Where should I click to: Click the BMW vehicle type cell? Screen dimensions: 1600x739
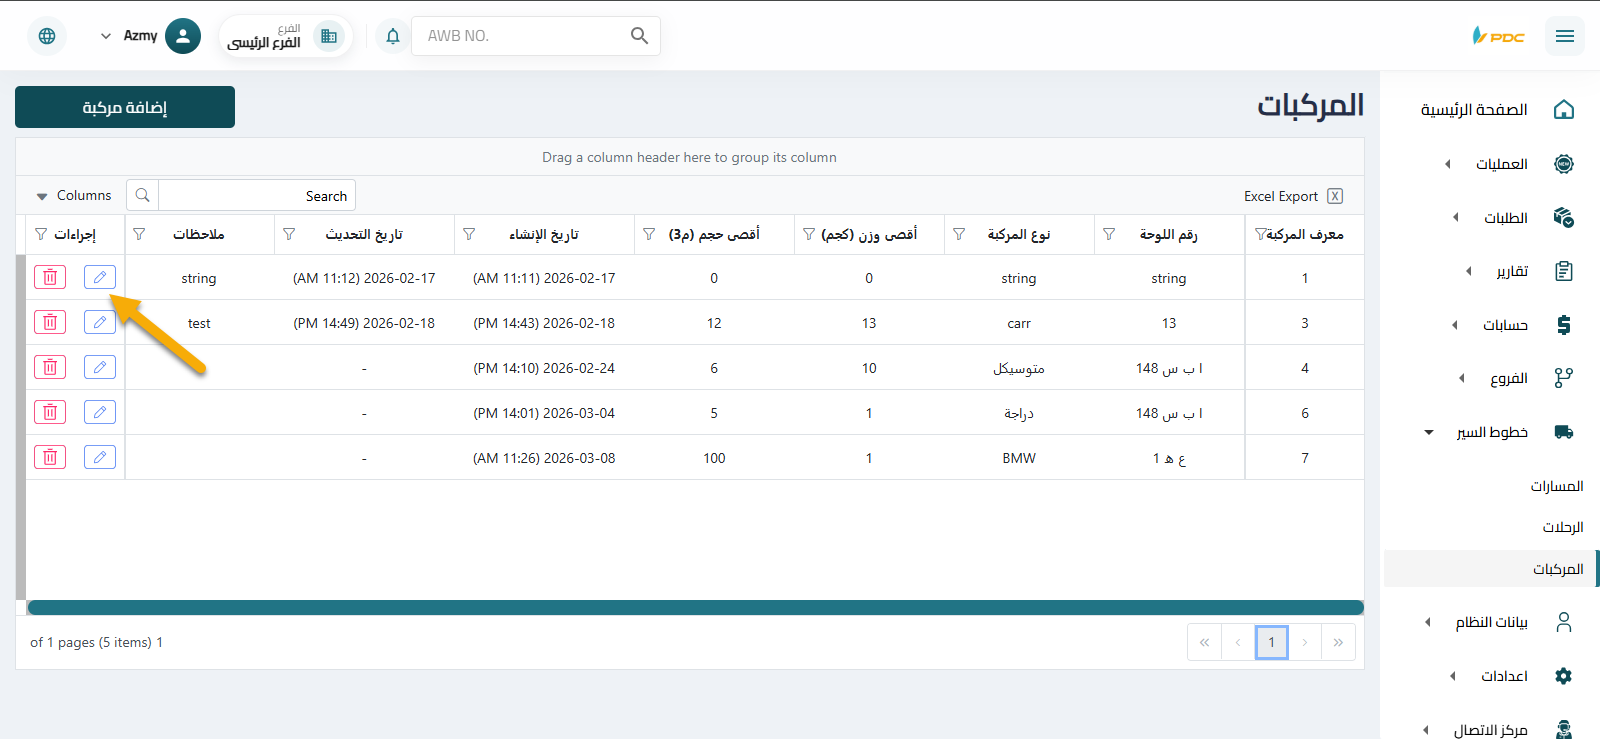(x=1019, y=458)
